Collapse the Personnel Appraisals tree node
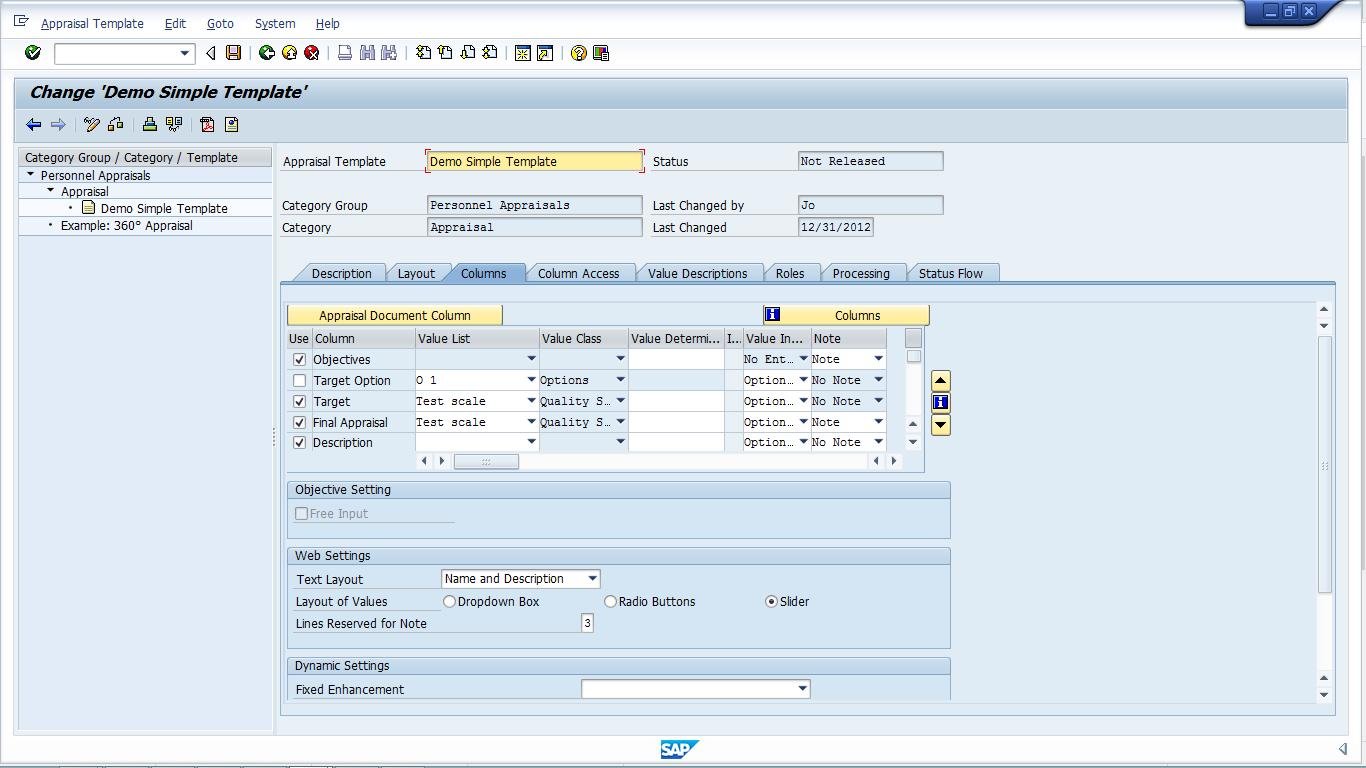 [x=31, y=175]
